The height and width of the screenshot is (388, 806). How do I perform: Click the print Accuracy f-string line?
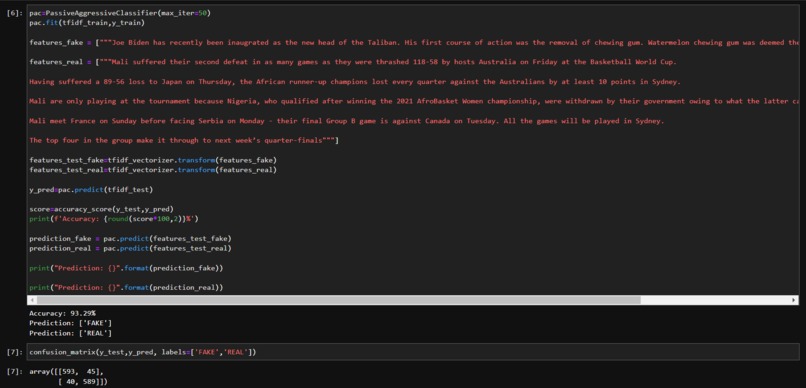(x=114, y=219)
